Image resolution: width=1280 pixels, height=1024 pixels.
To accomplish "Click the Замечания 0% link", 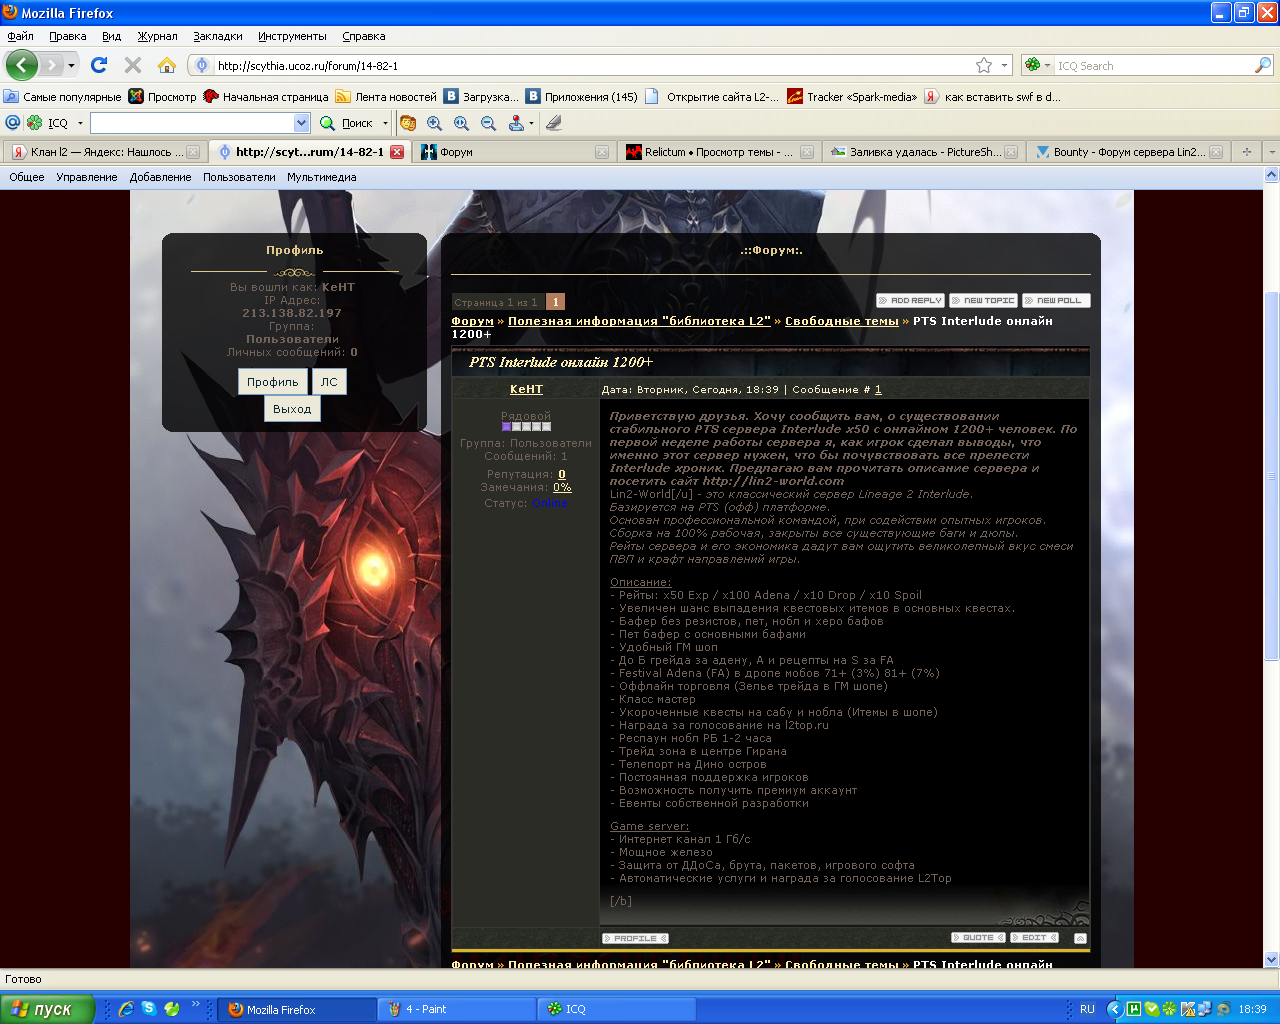I will (562, 487).
